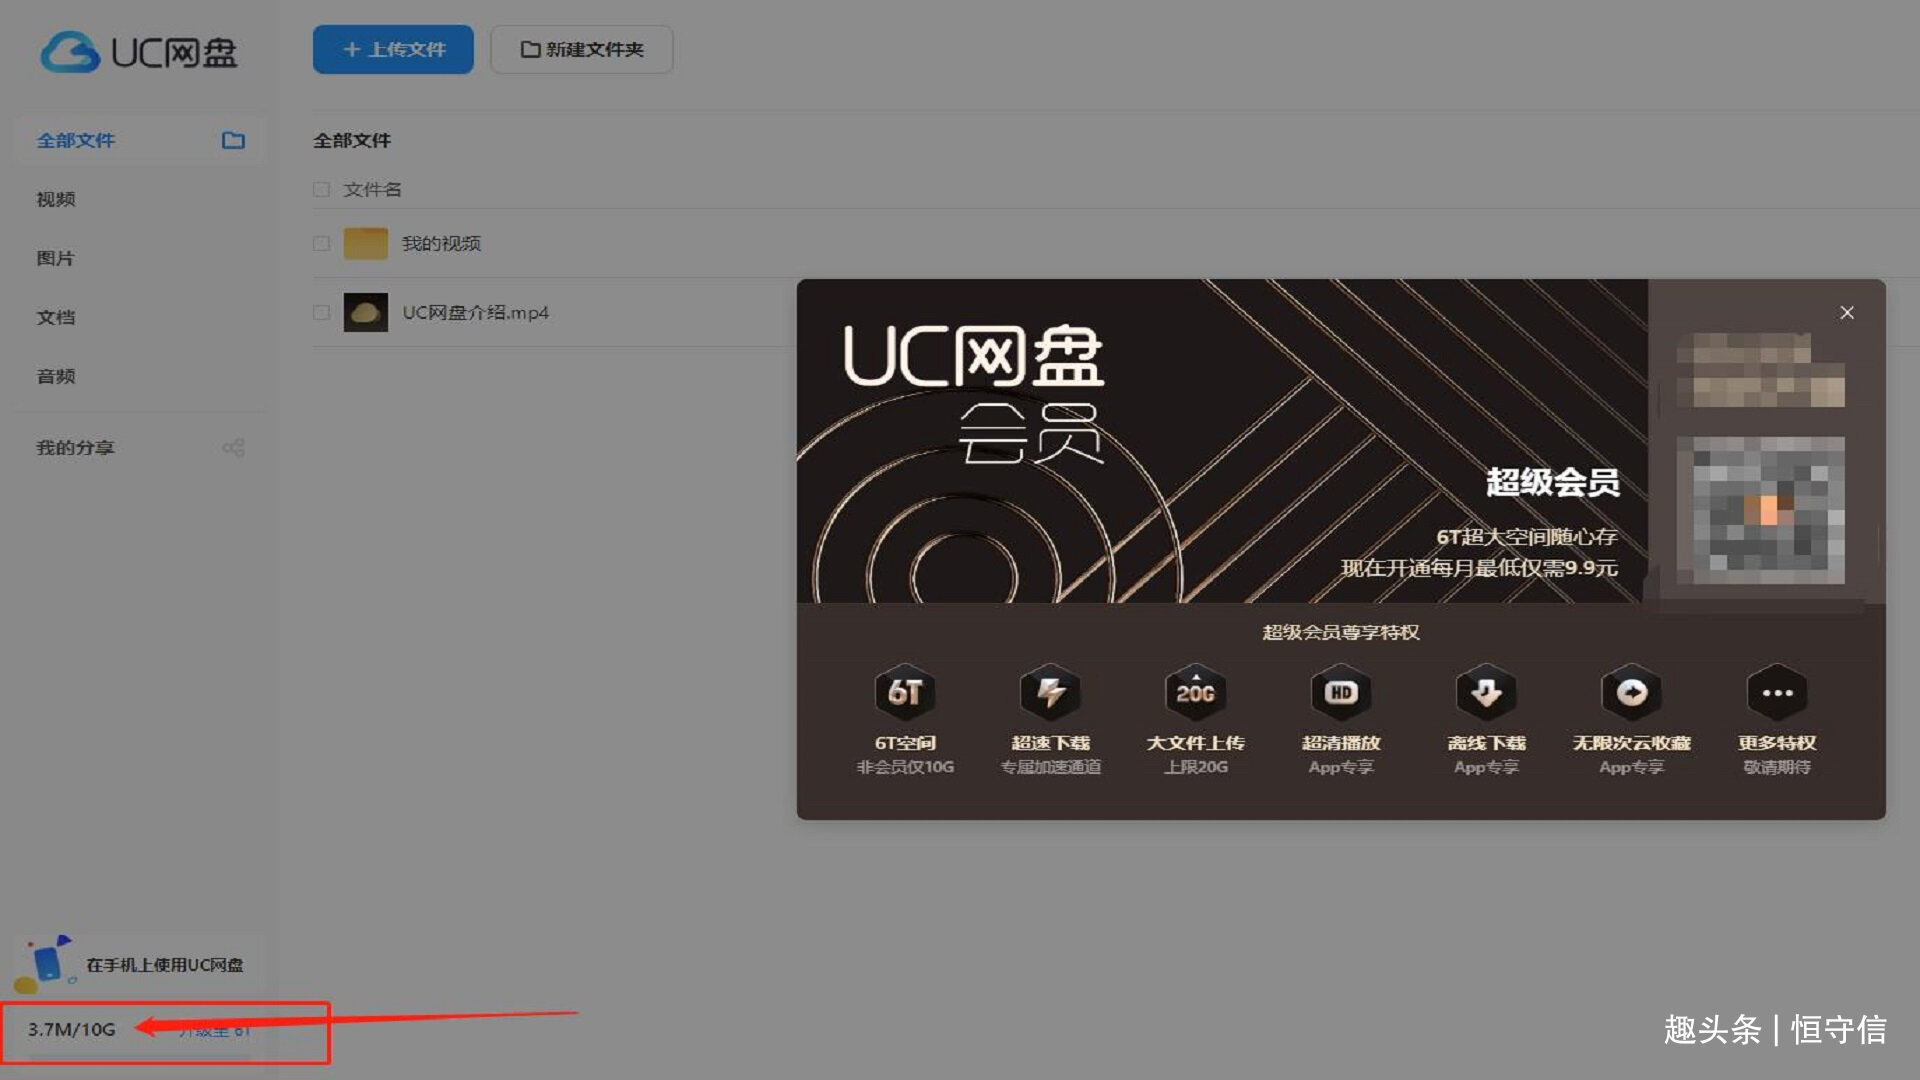
Task: Click the 新建文件夹 new folder button
Action: coord(582,49)
